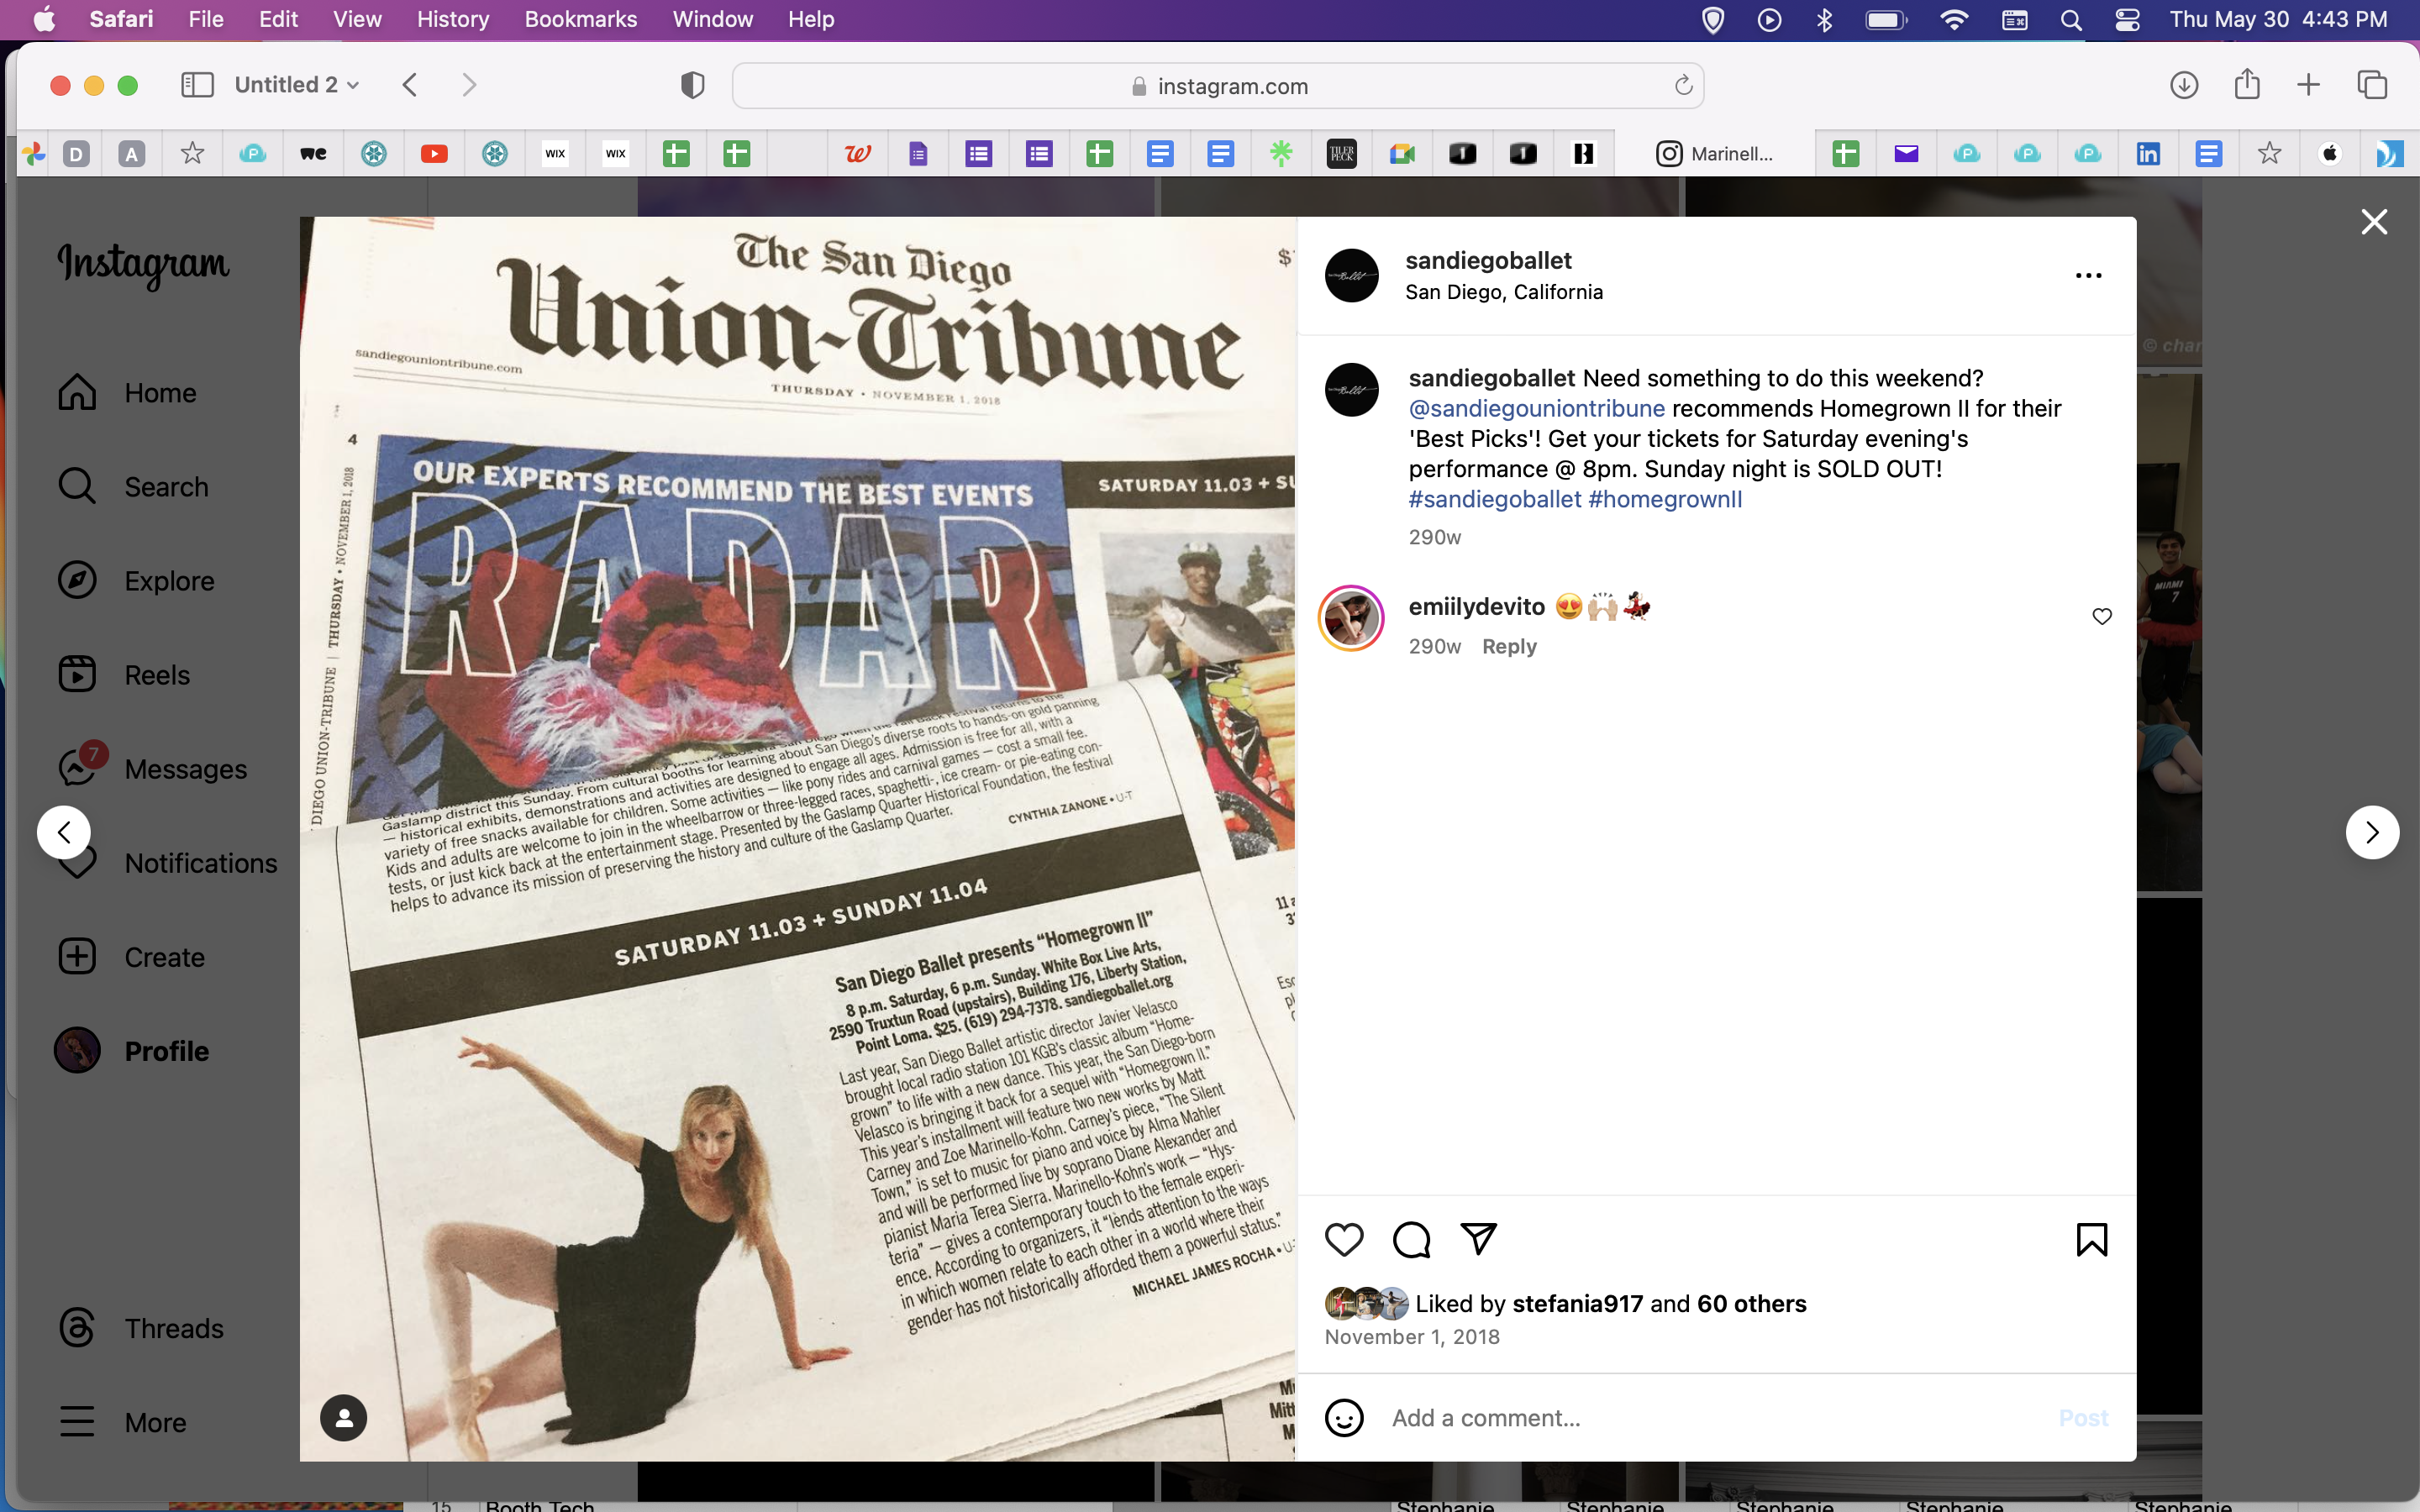Show tagged people on photo

click(x=343, y=1418)
